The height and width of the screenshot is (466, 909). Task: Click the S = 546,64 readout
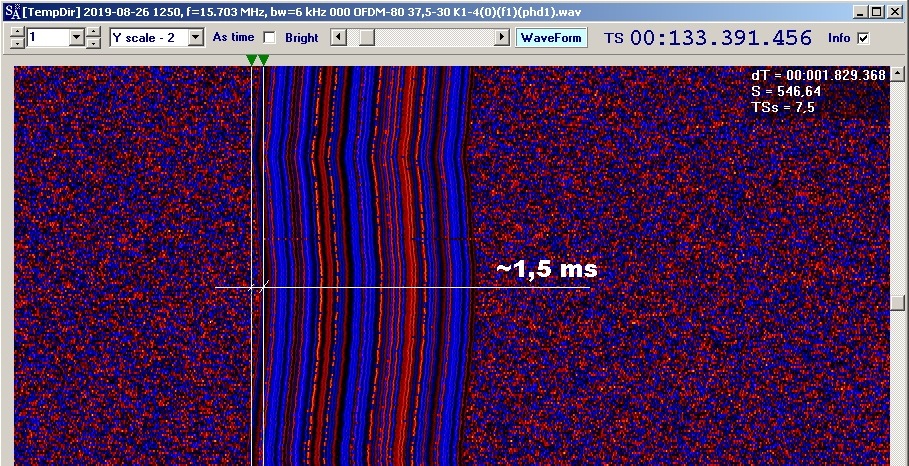(x=786, y=92)
